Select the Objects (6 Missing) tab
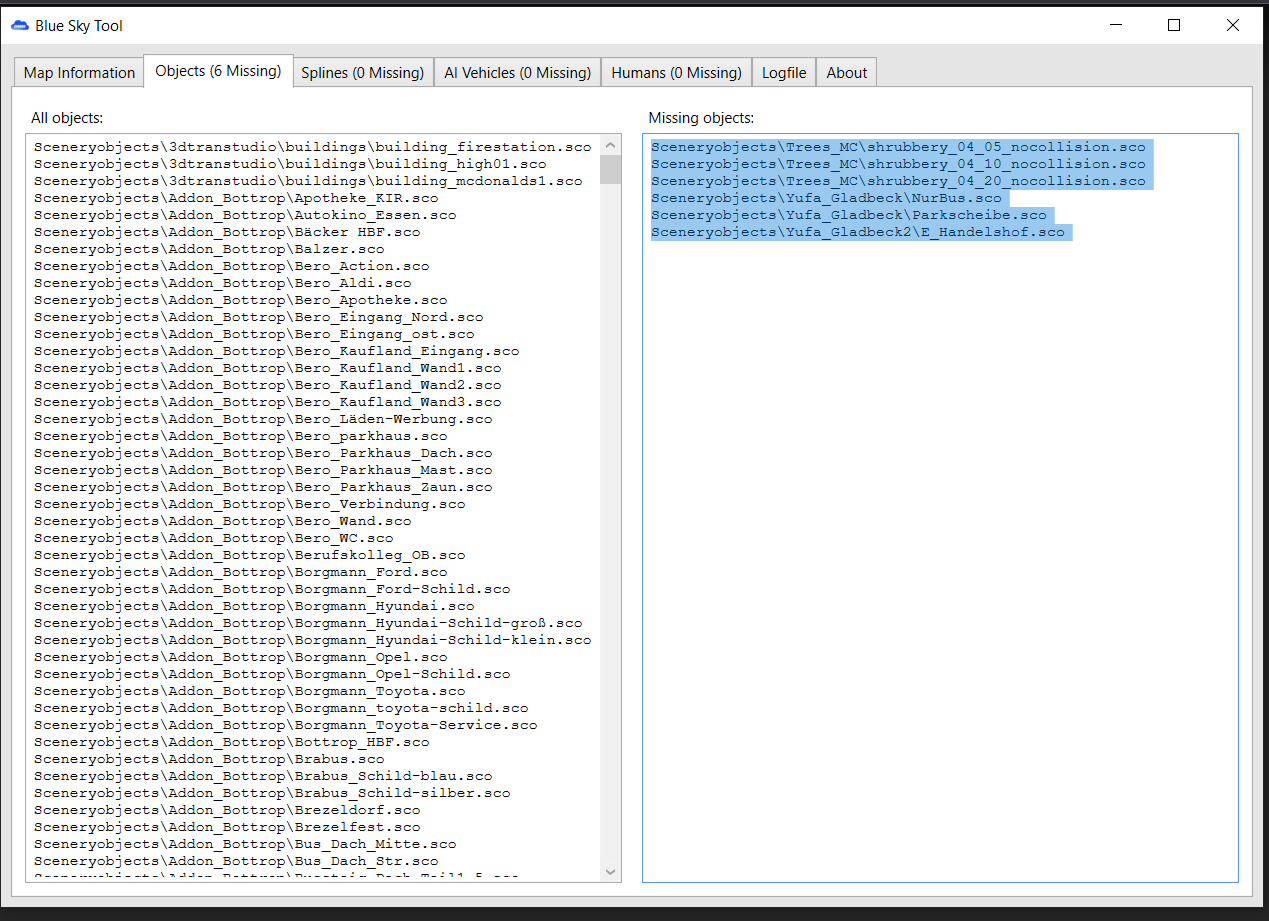The width and height of the screenshot is (1269, 921). click(x=218, y=72)
